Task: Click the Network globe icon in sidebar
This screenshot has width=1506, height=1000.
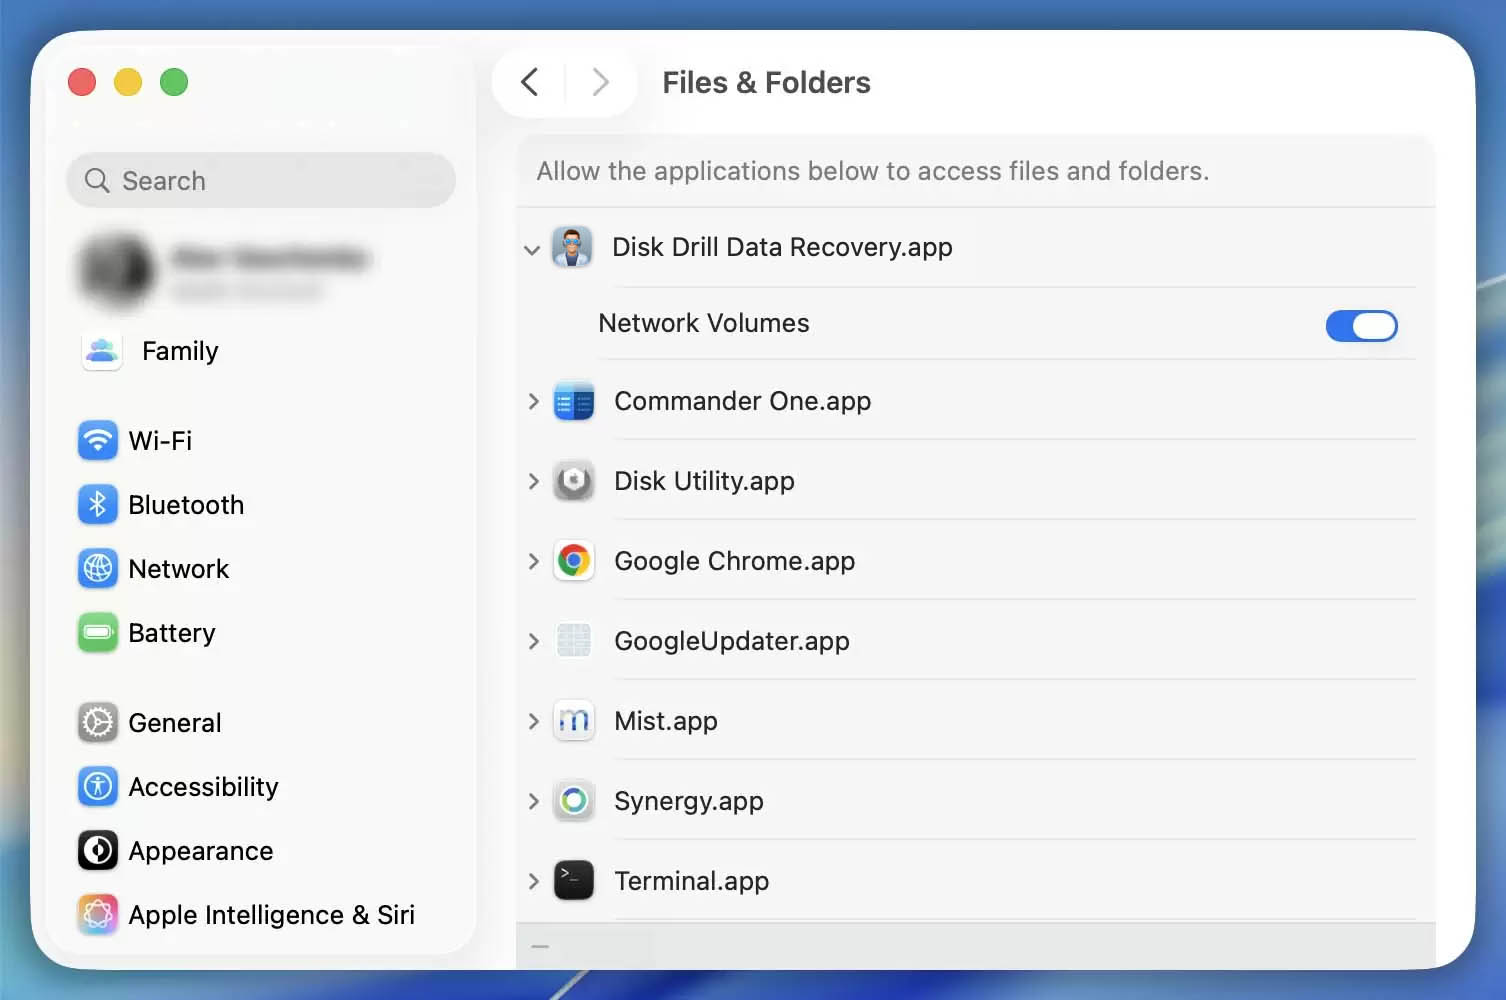Action: (x=98, y=569)
